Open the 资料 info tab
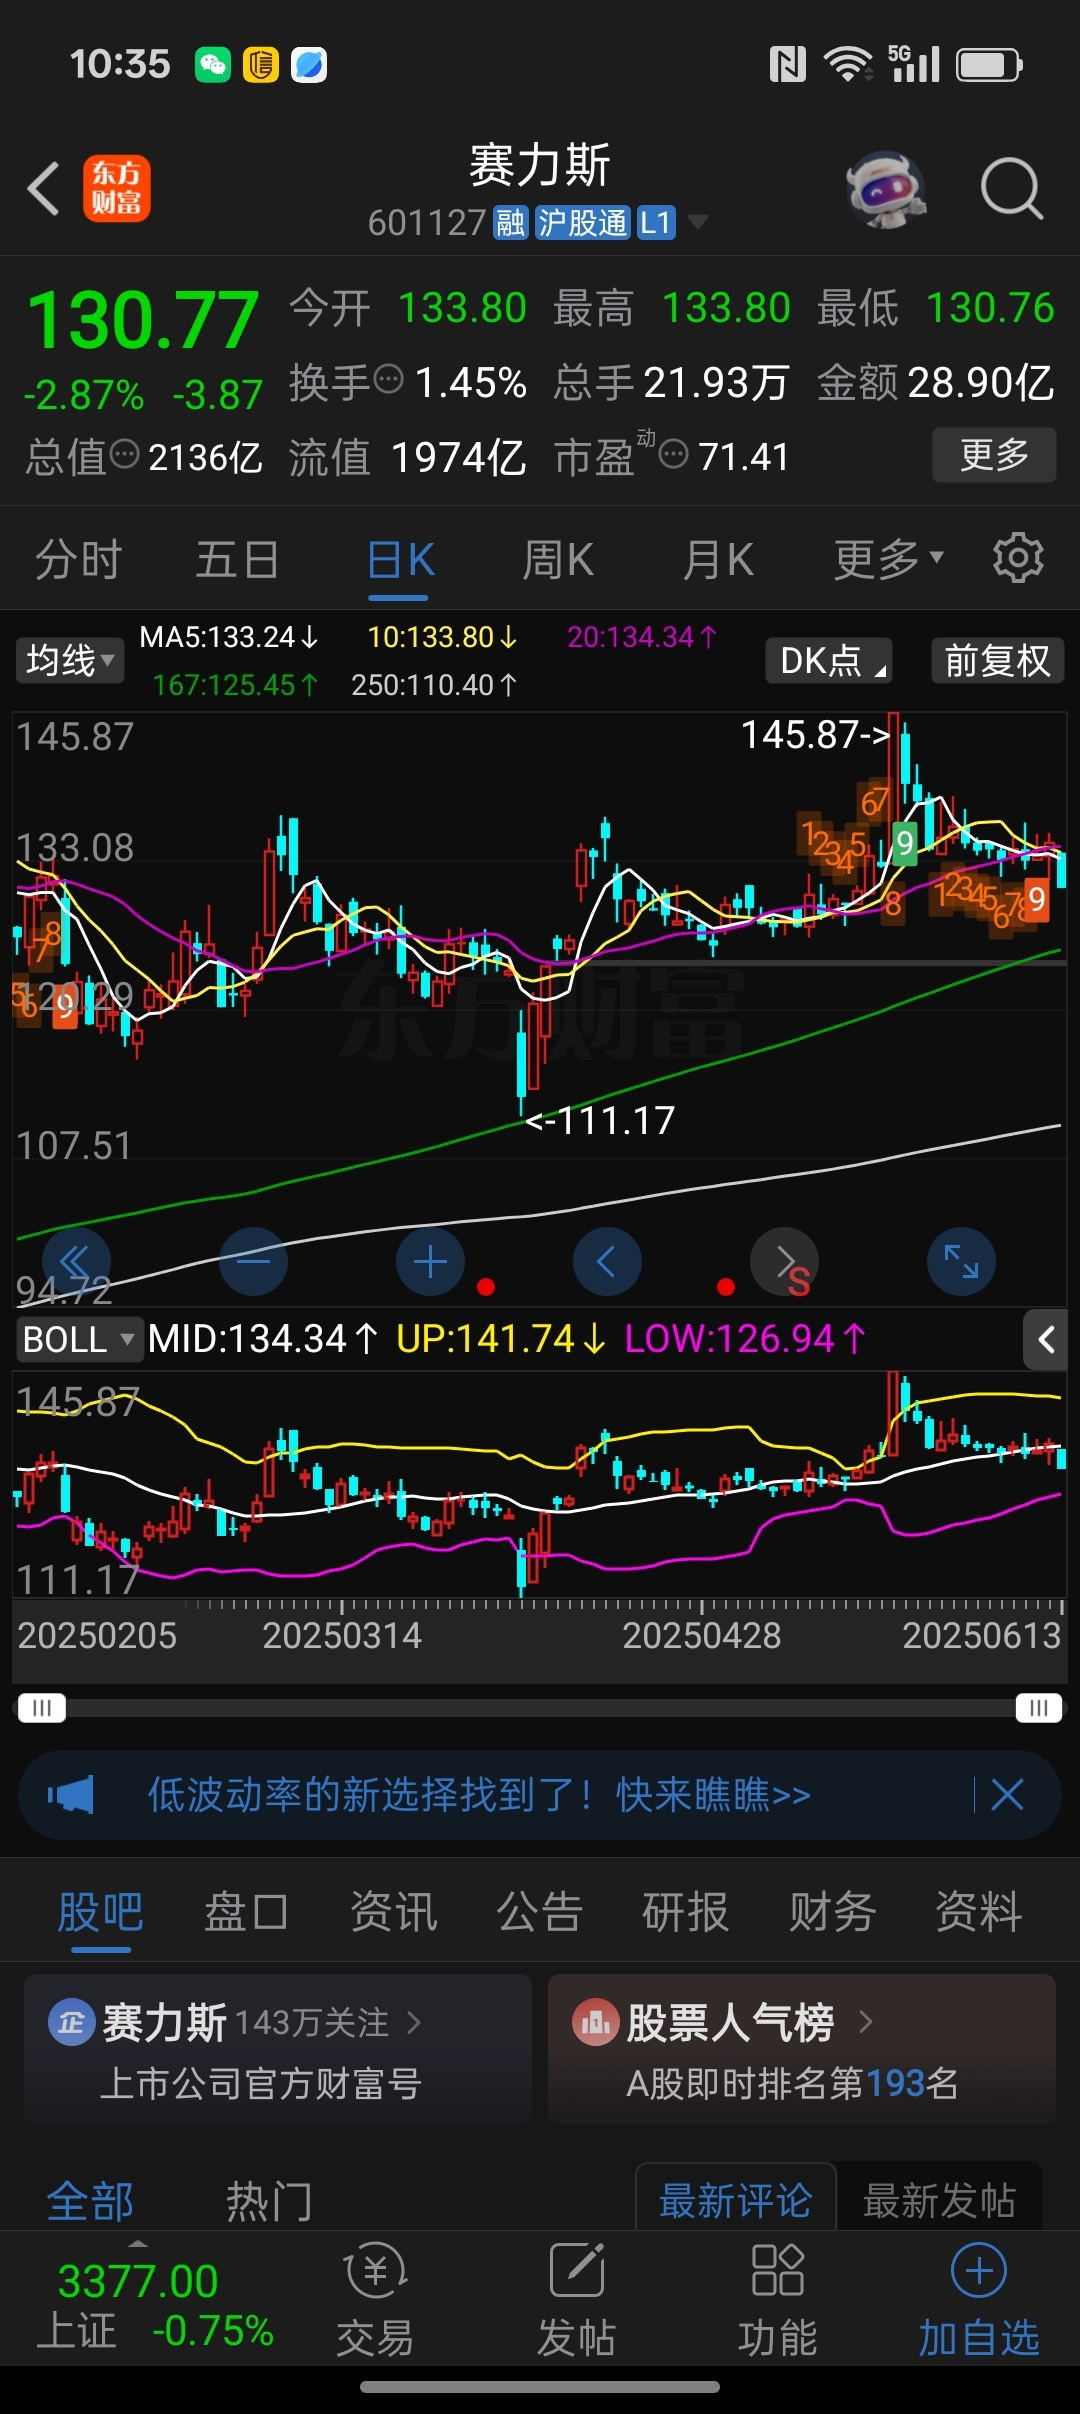This screenshot has height=2414, width=1080. click(978, 1912)
